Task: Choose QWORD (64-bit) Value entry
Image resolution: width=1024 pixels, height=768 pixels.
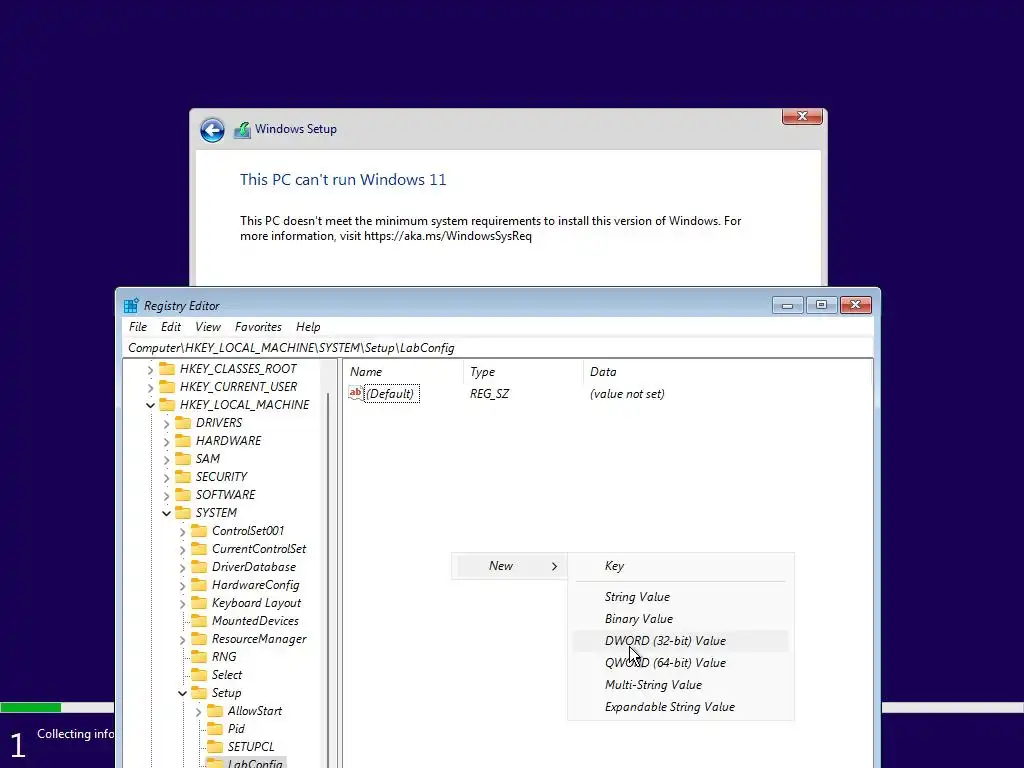Action: (680, 662)
